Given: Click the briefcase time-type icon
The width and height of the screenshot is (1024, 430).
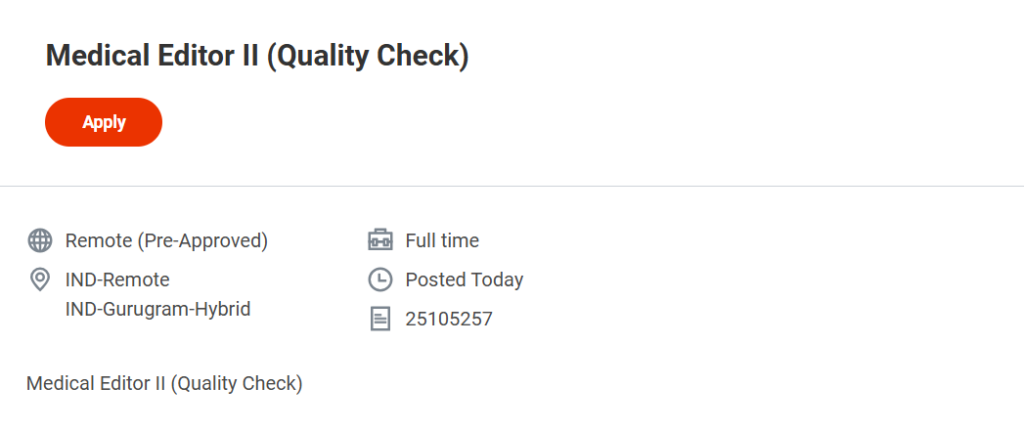Looking at the screenshot, I should coord(380,240).
